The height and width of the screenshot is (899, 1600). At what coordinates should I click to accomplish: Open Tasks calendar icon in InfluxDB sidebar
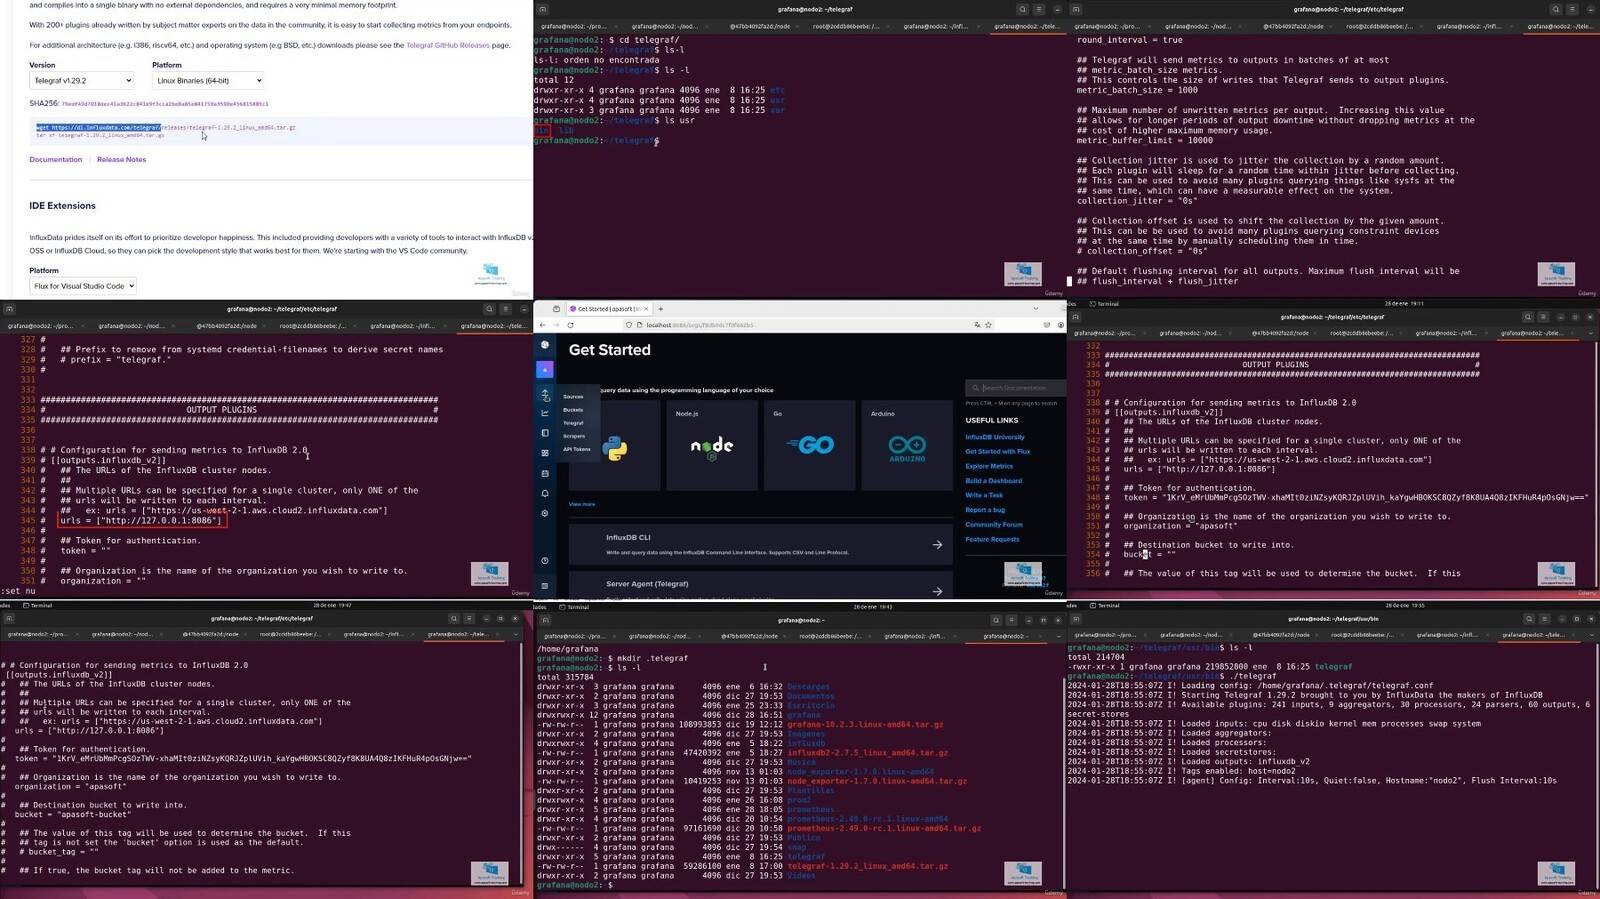click(545, 473)
